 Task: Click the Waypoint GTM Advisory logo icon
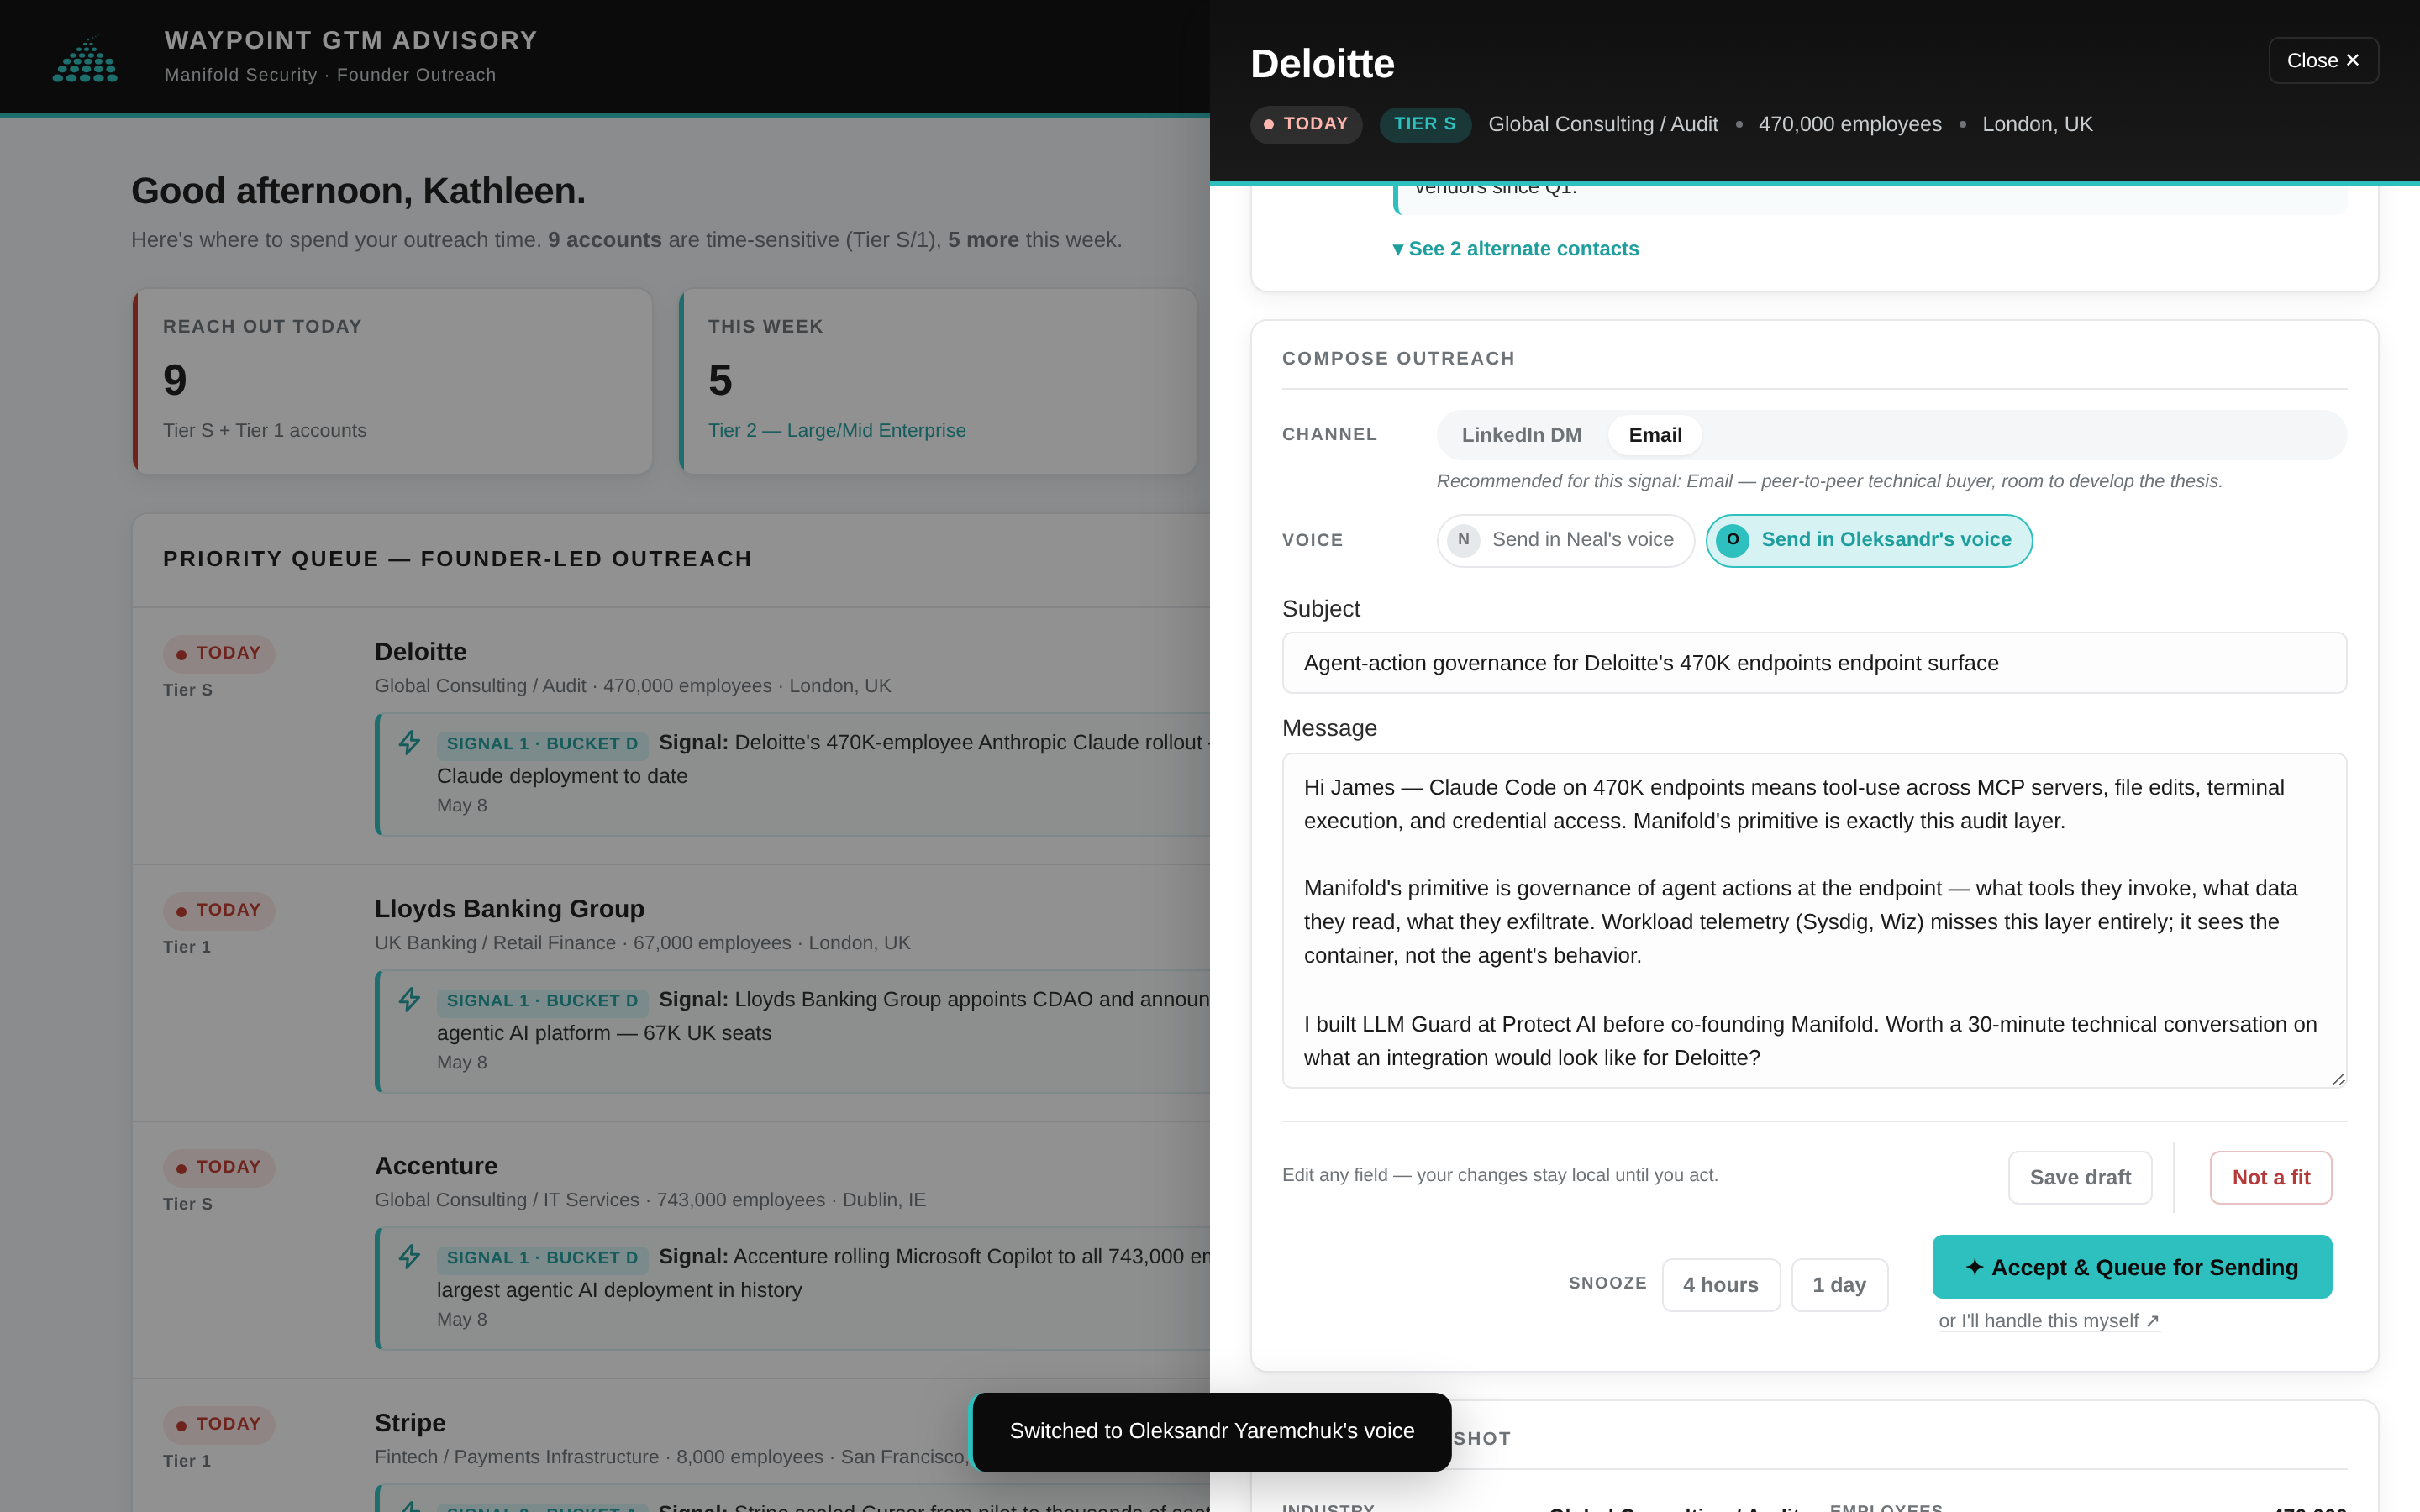(x=85, y=60)
